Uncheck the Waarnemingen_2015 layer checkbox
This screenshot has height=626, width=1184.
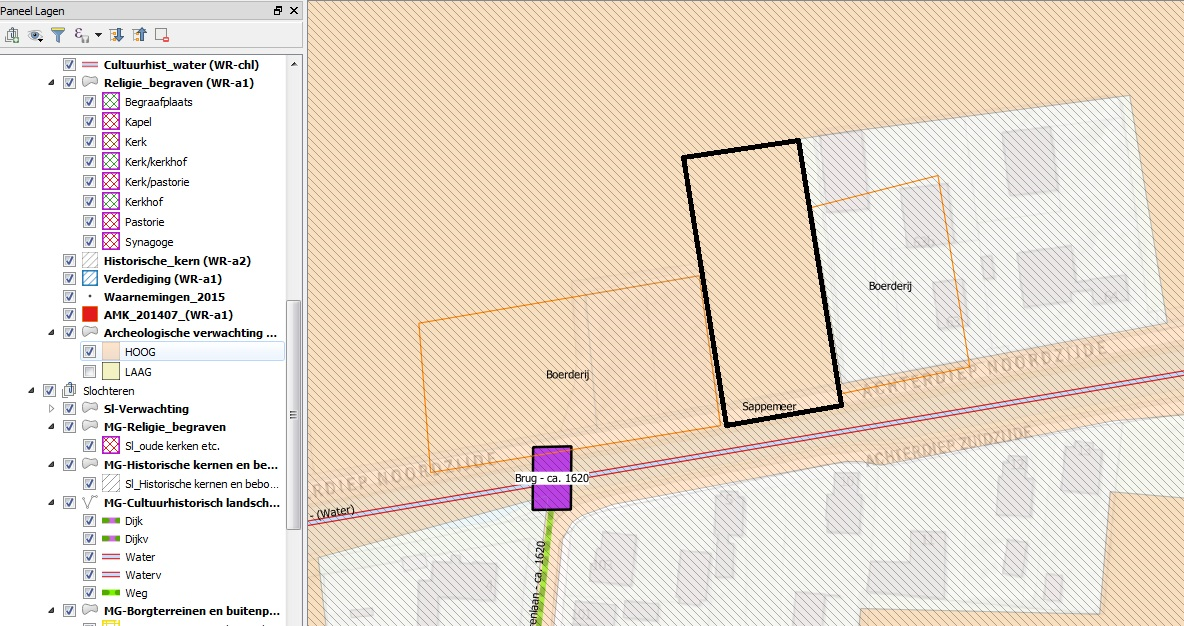click(x=69, y=297)
